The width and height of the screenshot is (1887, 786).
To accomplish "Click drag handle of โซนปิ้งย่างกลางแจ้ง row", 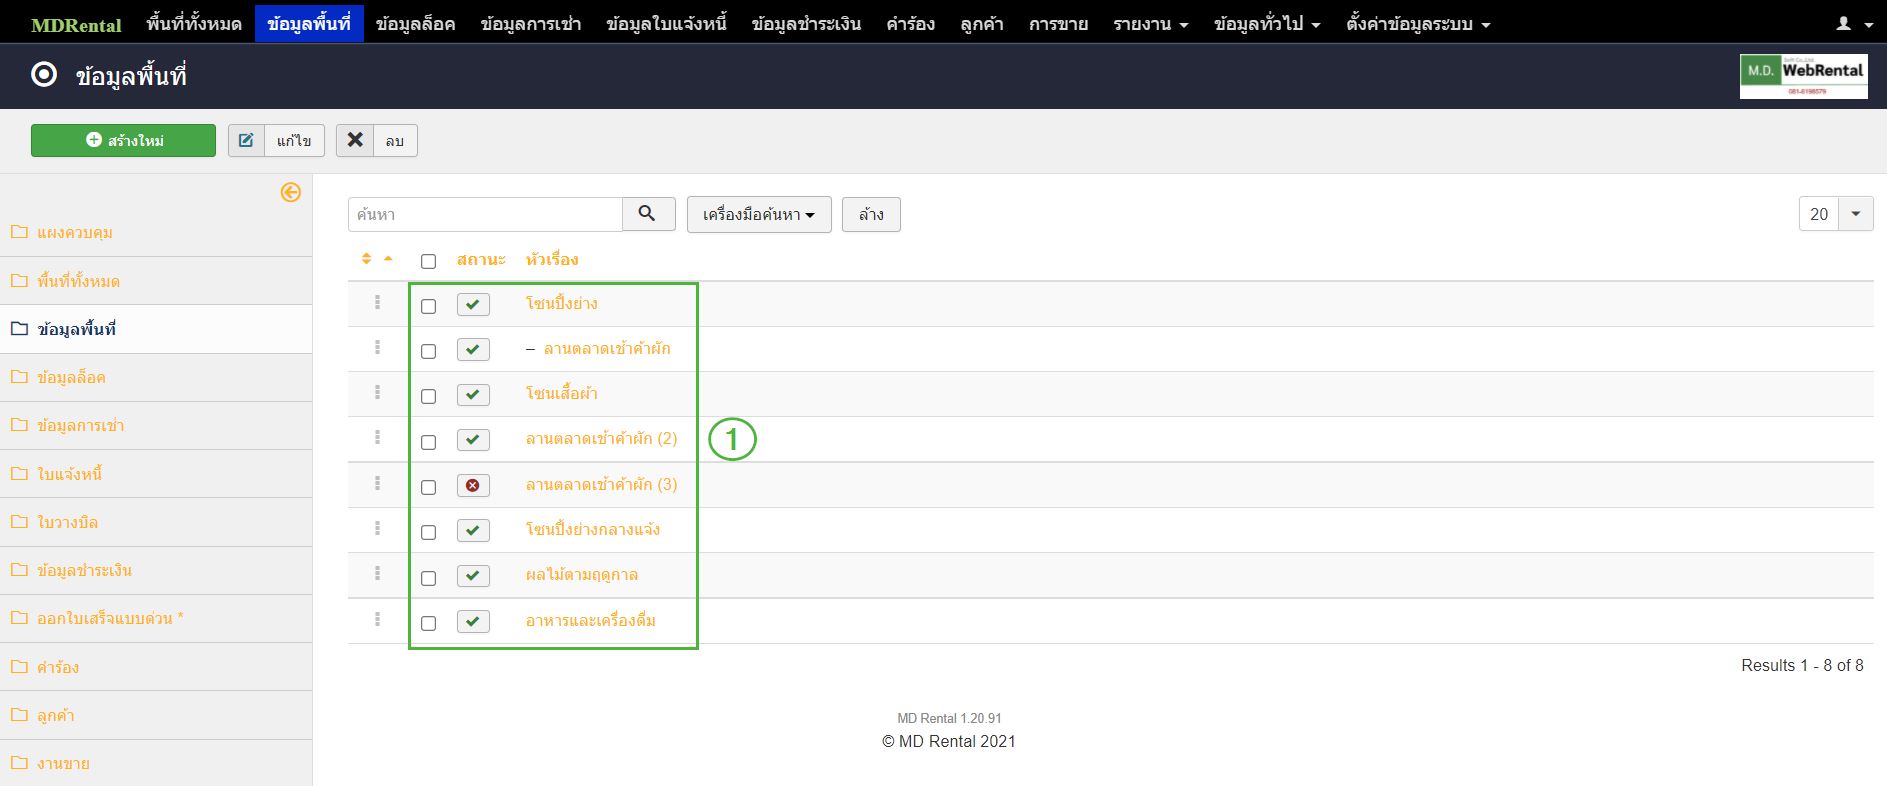I will (377, 528).
